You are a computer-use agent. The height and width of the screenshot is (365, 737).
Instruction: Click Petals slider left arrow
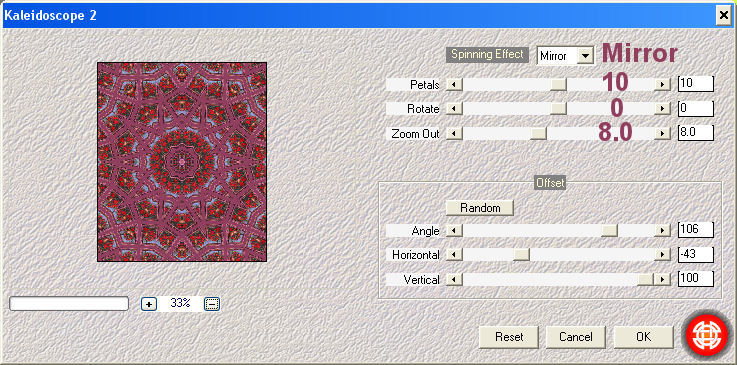[454, 85]
